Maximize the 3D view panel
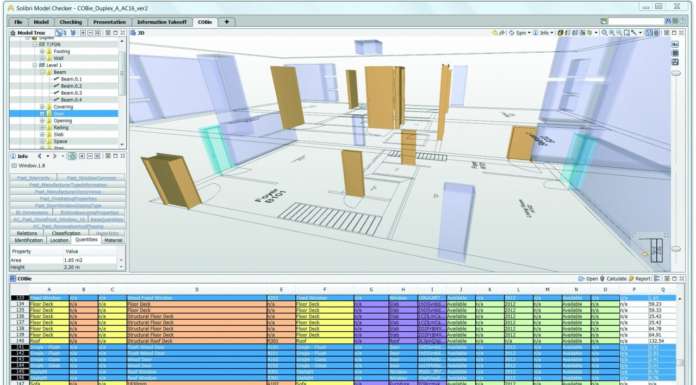 pos(674,33)
